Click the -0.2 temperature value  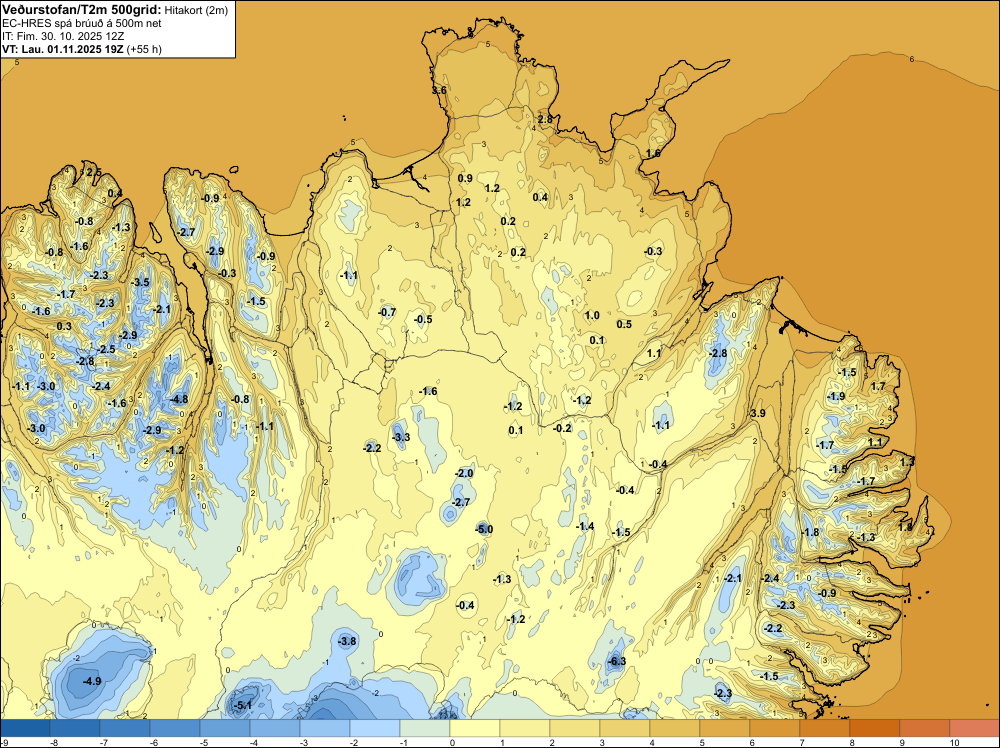click(x=562, y=429)
